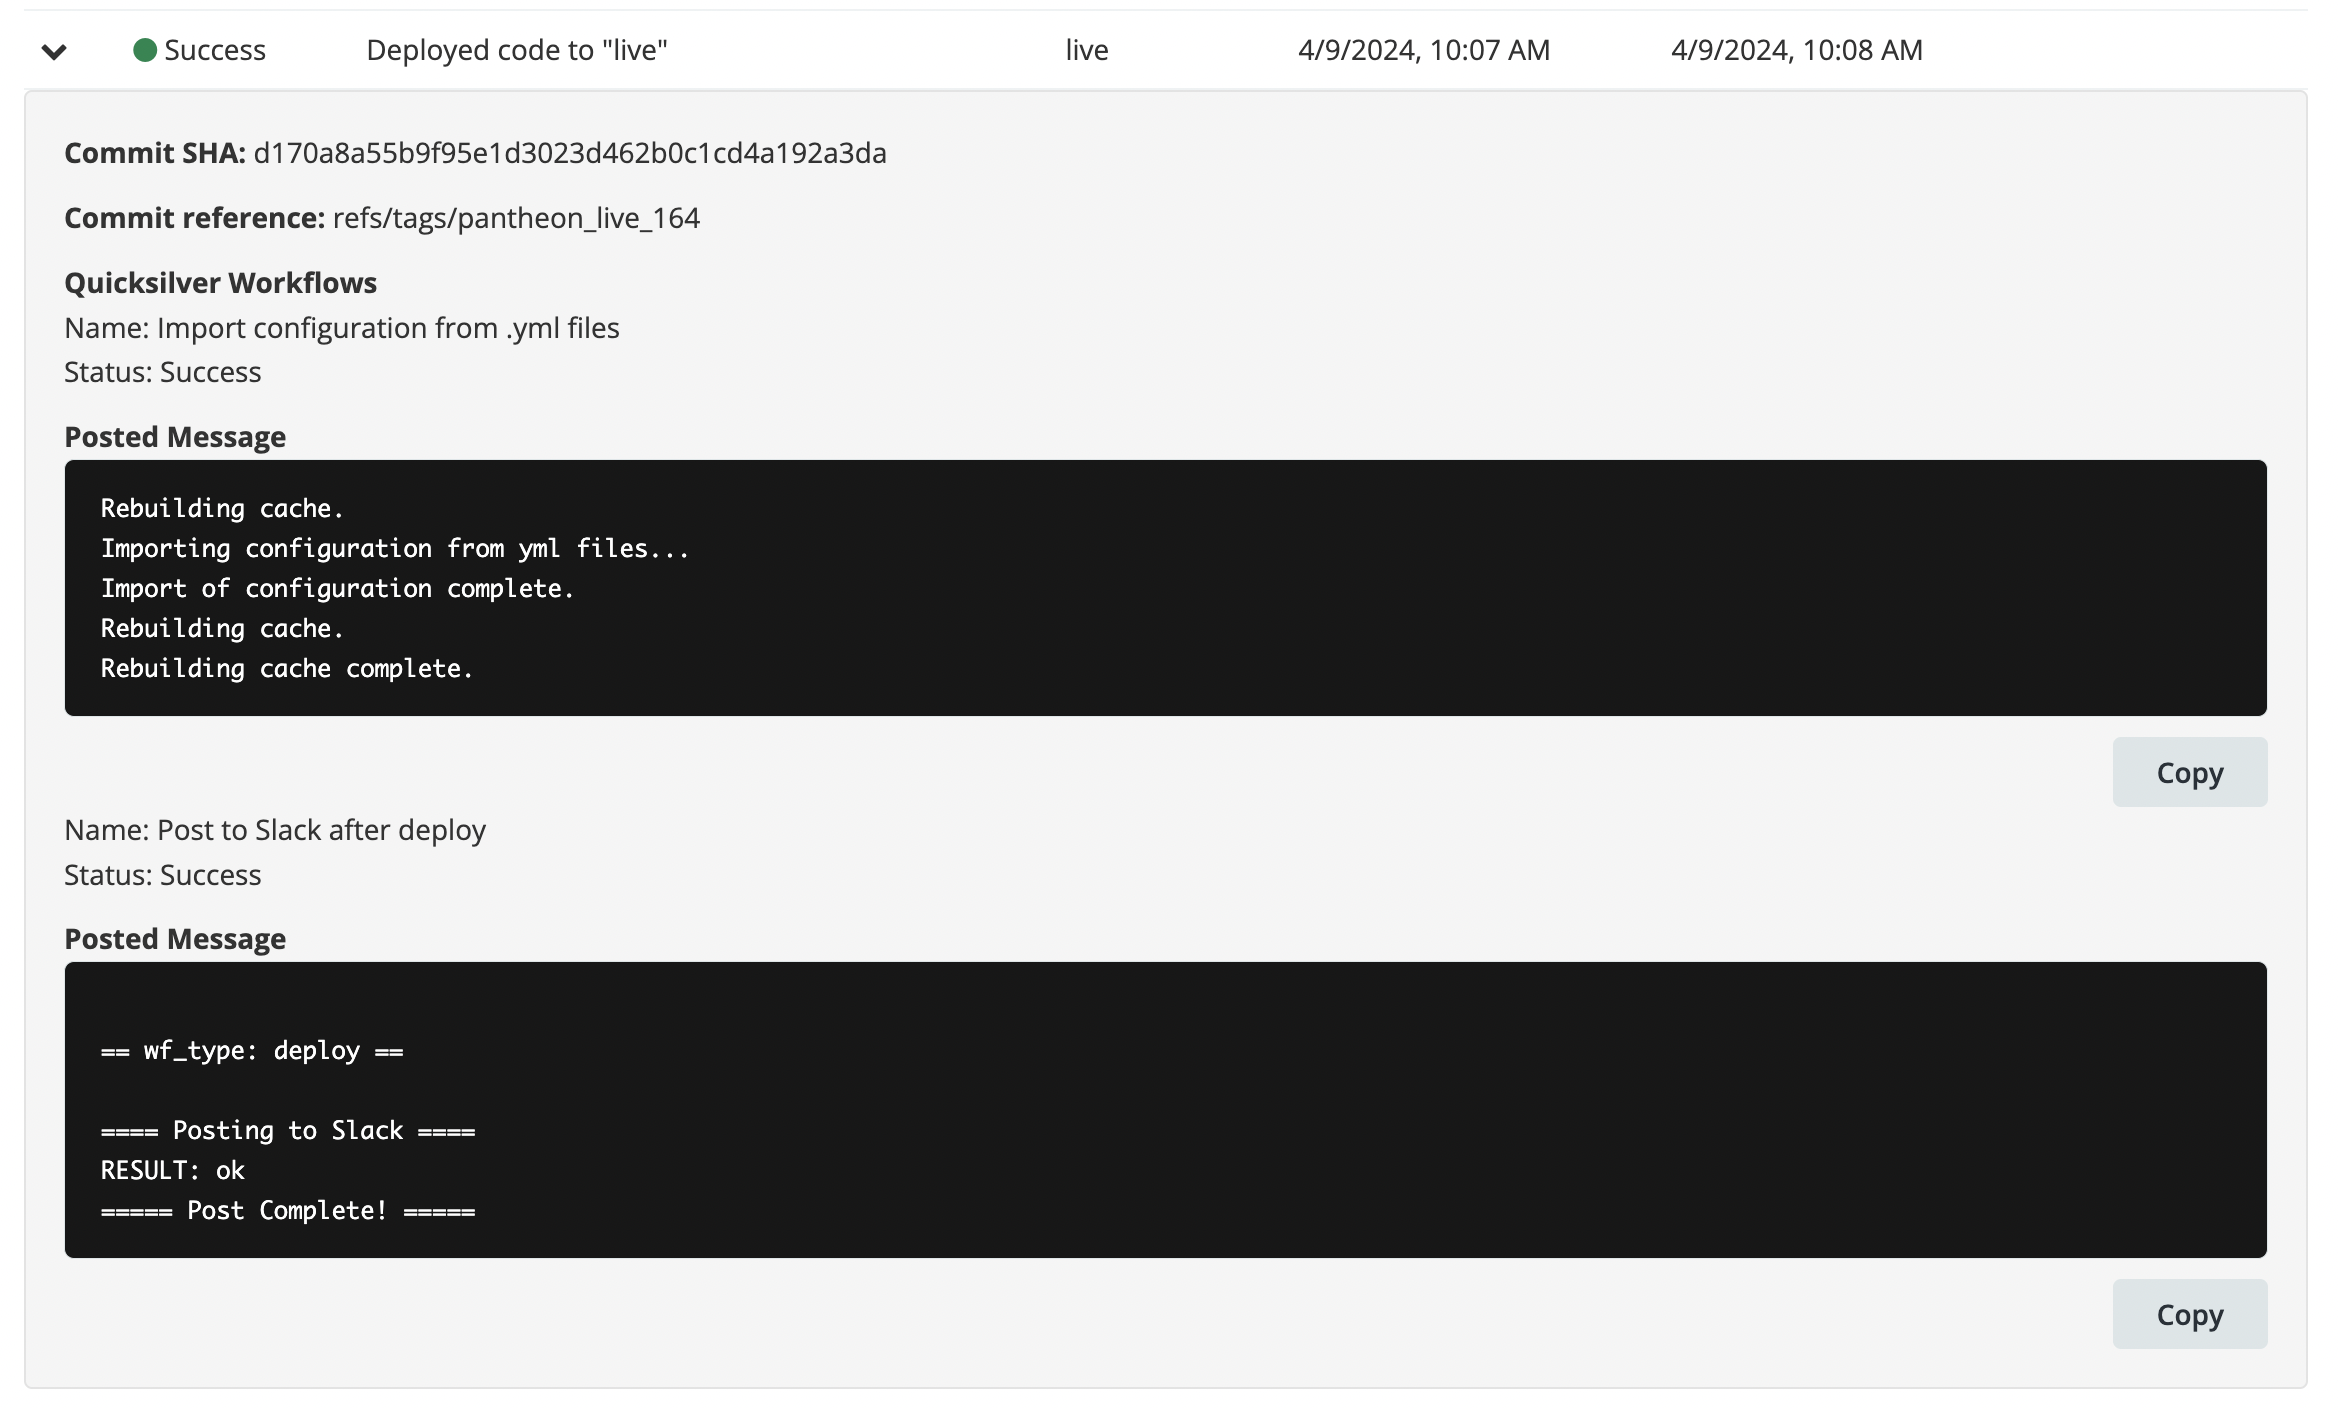
Task: Click the Success status label in row
Action: pyautogui.click(x=214, y=50)
